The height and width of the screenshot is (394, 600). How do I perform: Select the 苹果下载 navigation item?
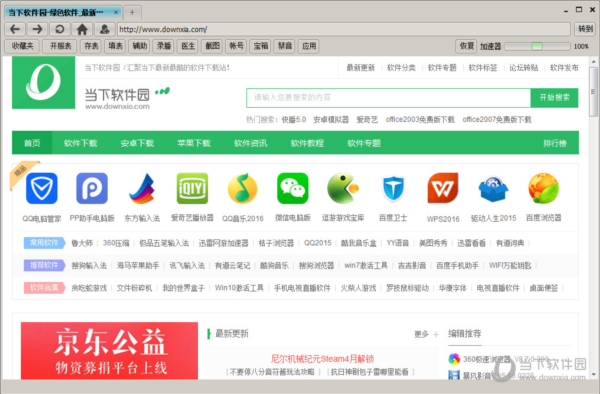(194, 143)
